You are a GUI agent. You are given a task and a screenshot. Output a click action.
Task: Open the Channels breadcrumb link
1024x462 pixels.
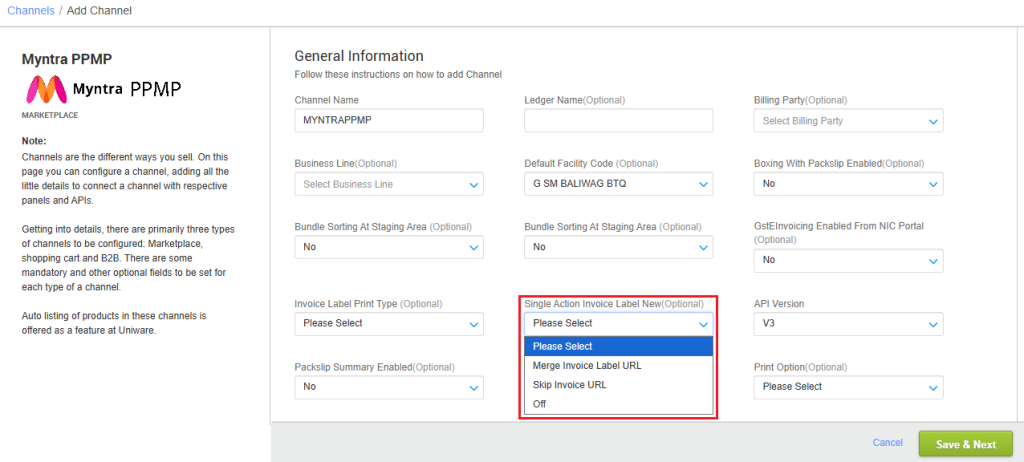pos(31,11)
